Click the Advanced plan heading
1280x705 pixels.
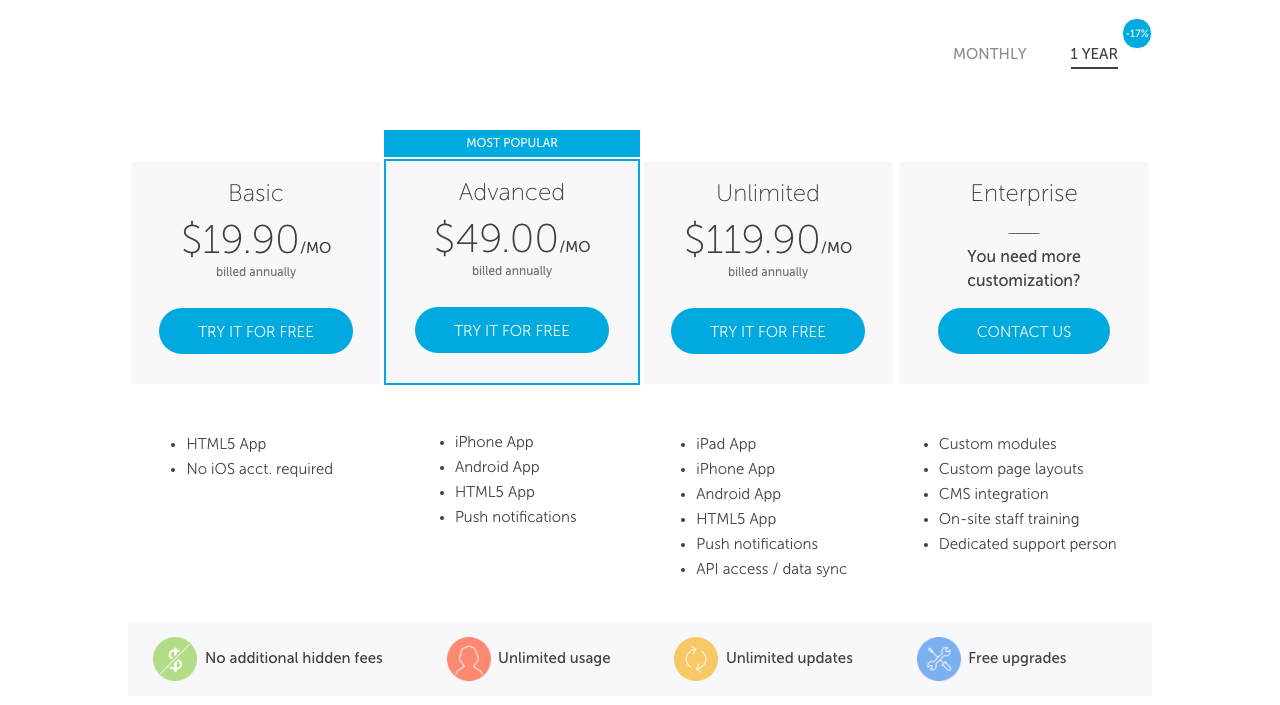tap(512, 192)
